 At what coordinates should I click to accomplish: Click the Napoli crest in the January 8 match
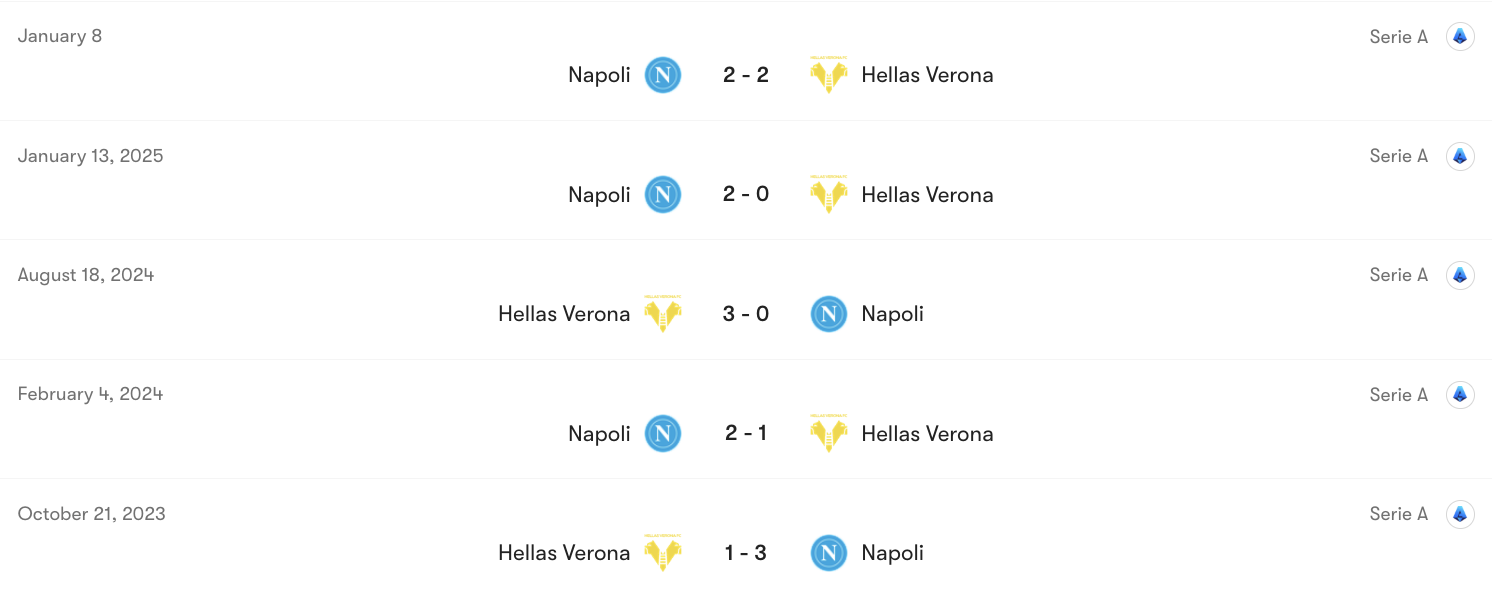point(662,74)
